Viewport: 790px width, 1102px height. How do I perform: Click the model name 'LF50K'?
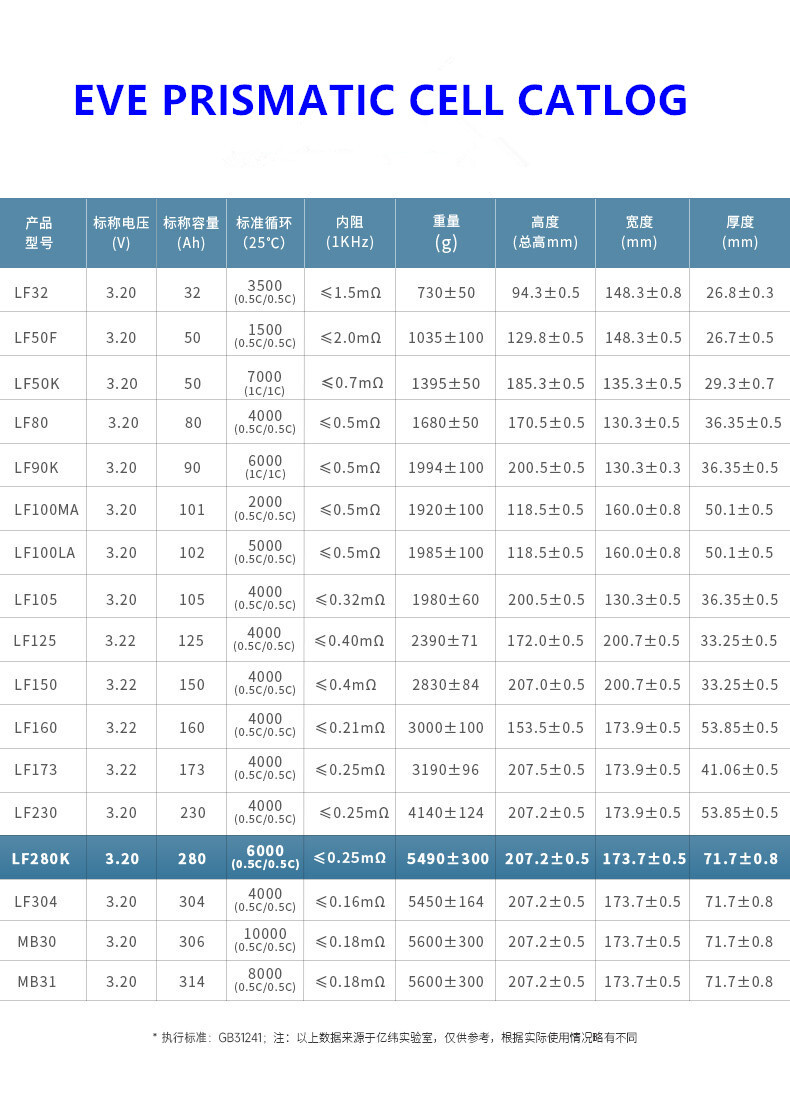click(37, 384)
